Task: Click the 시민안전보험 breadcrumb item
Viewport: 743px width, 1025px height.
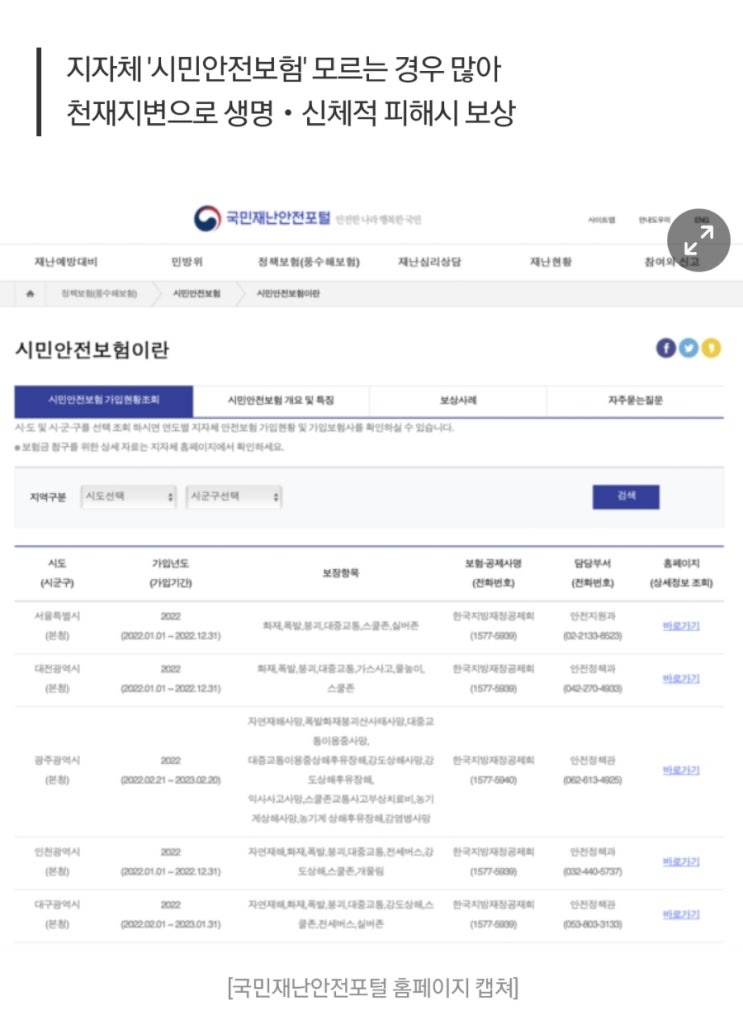Action: click(x=197, y=294)
